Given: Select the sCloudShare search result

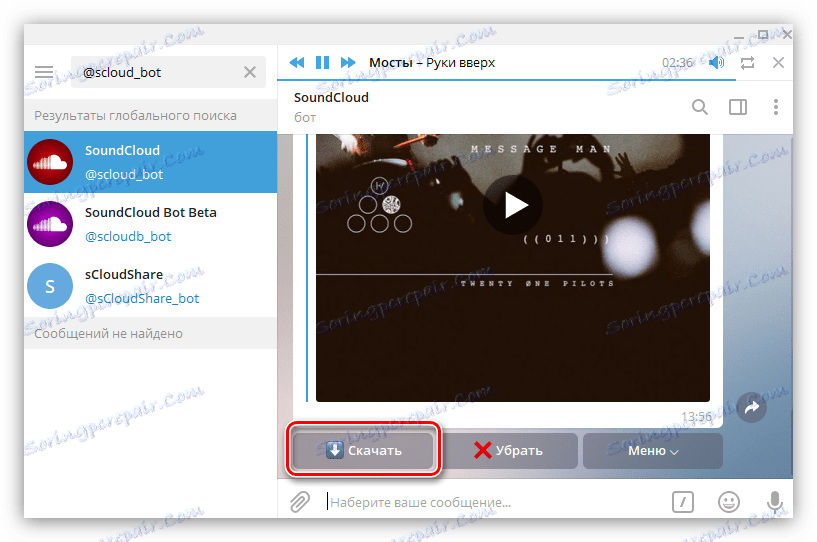Looking at the screenshot, I should click(x=151, y=286).
